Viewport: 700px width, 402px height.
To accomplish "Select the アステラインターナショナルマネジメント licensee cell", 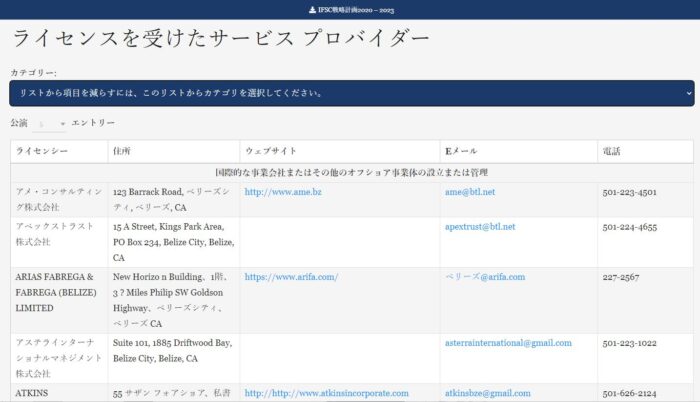I will [59, 358].
